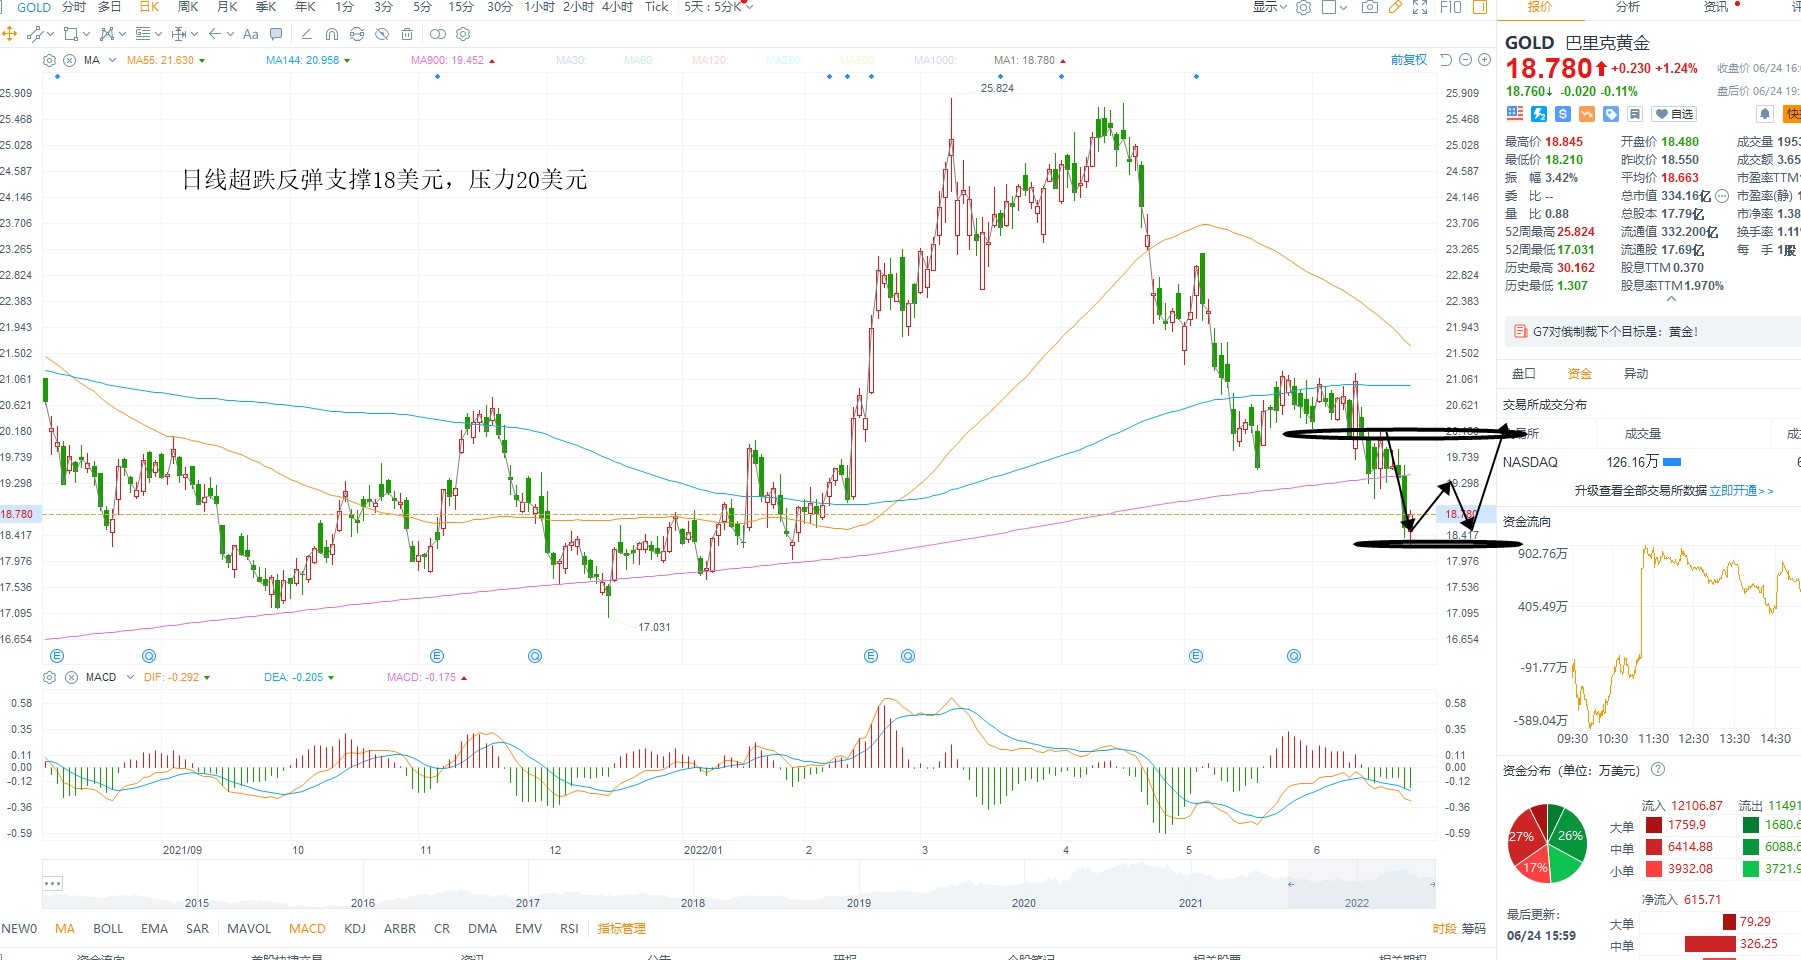Reset chart zoom with undo arrow

tap(1446, 60)
